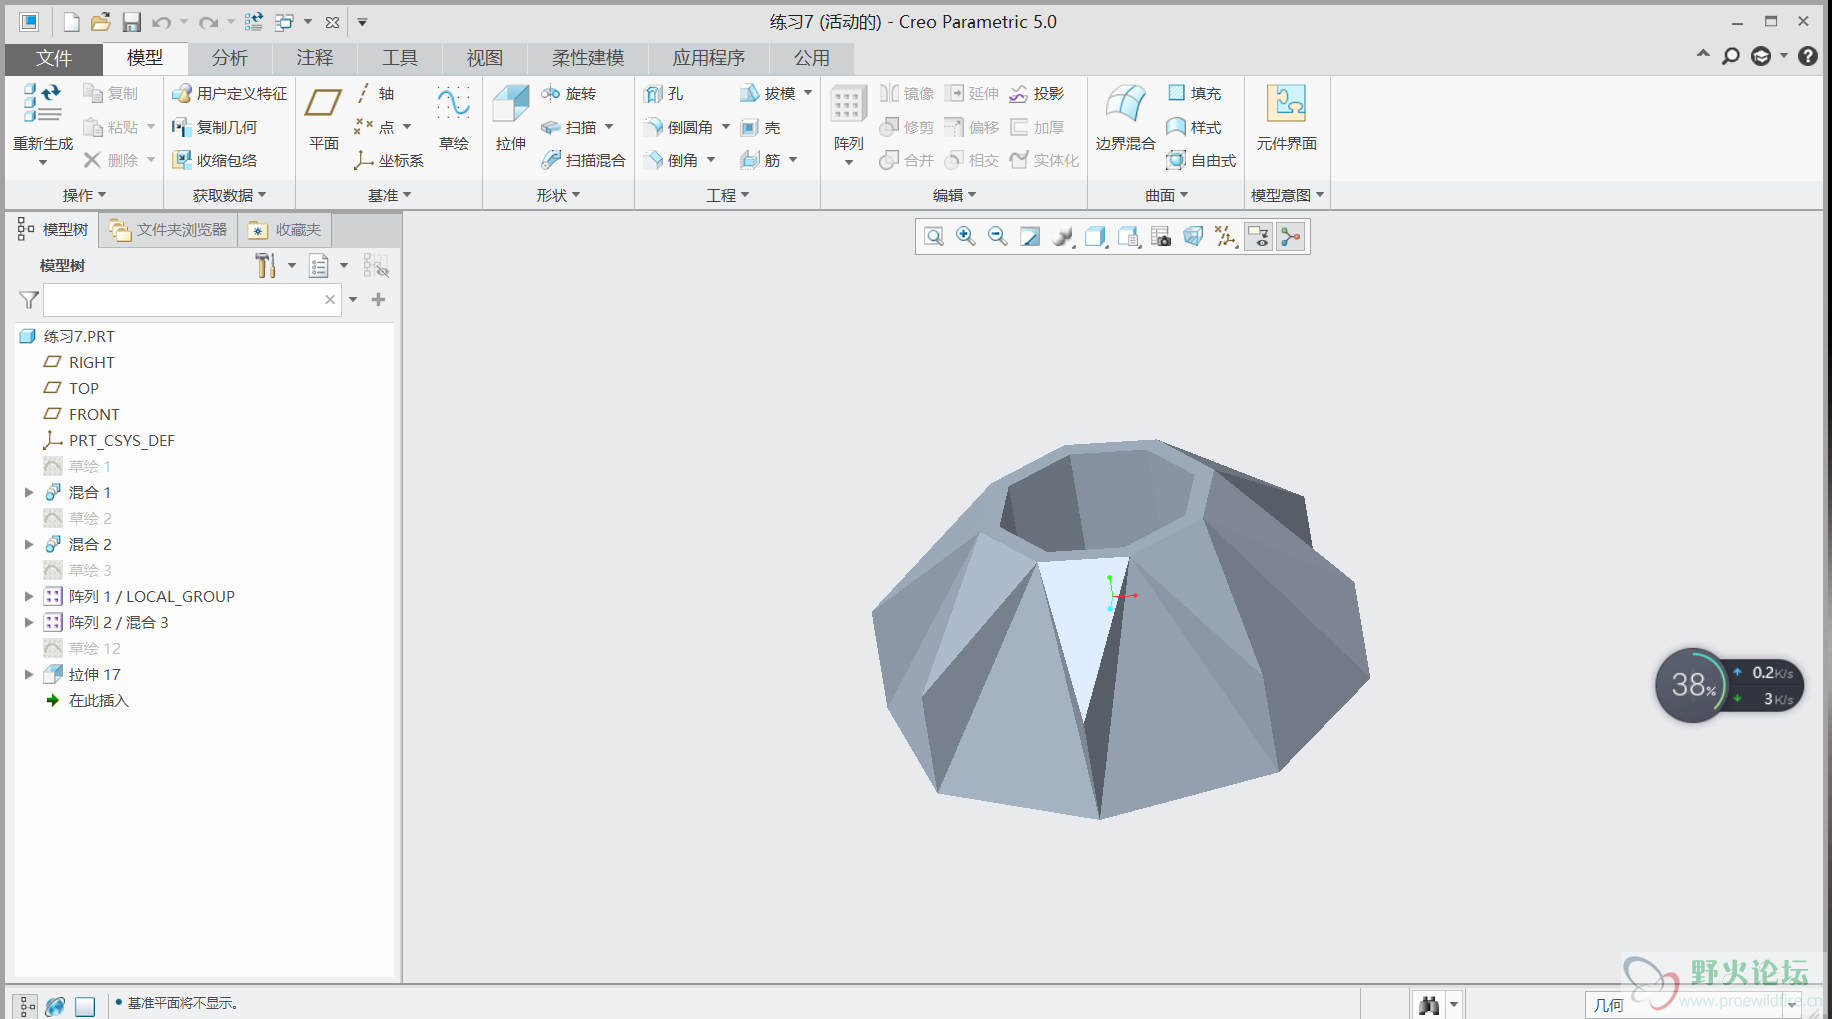
Task: Open the 文件夹浏览器 panel tab
Action: [x=169, y=230]
